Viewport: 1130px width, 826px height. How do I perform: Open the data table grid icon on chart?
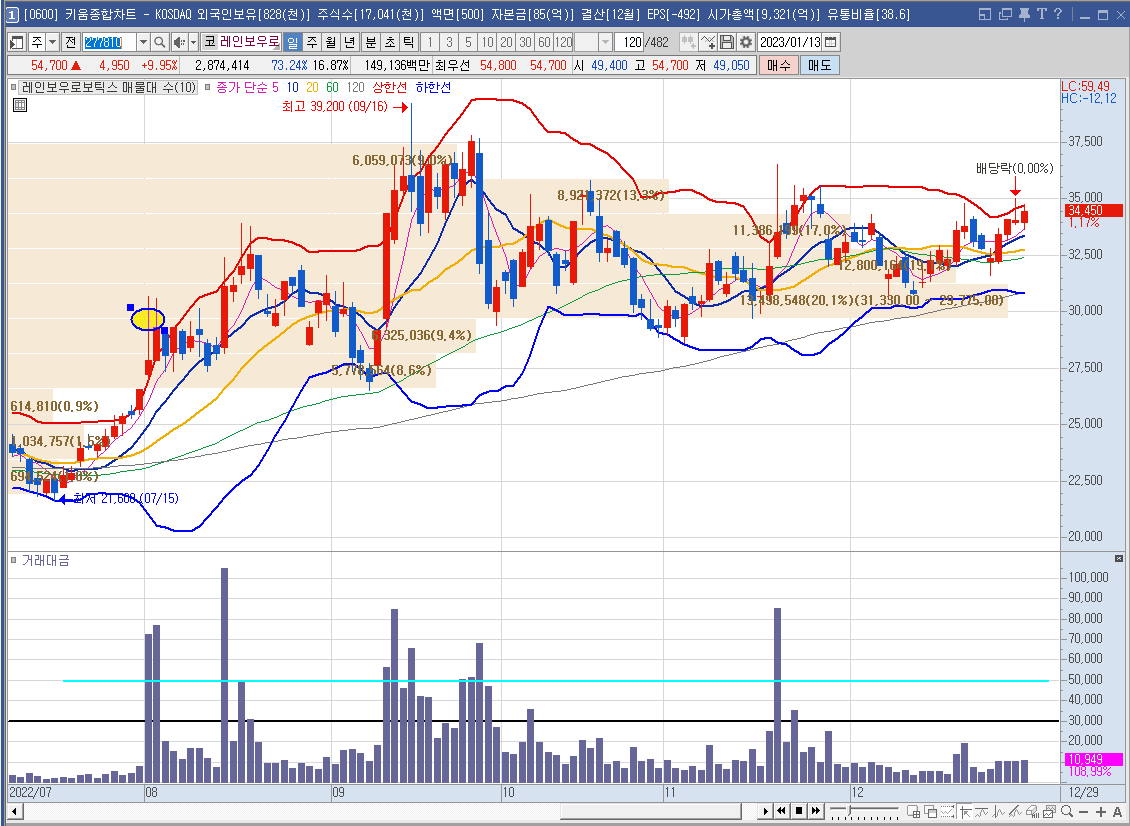coord(20,105)
